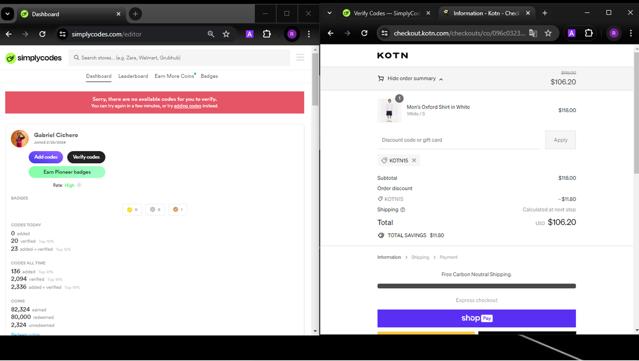Image resolution: width=639 pixels, height=361 pixels.
Task: Click Discount code or gift card field
Action: [x=459, y=140]
